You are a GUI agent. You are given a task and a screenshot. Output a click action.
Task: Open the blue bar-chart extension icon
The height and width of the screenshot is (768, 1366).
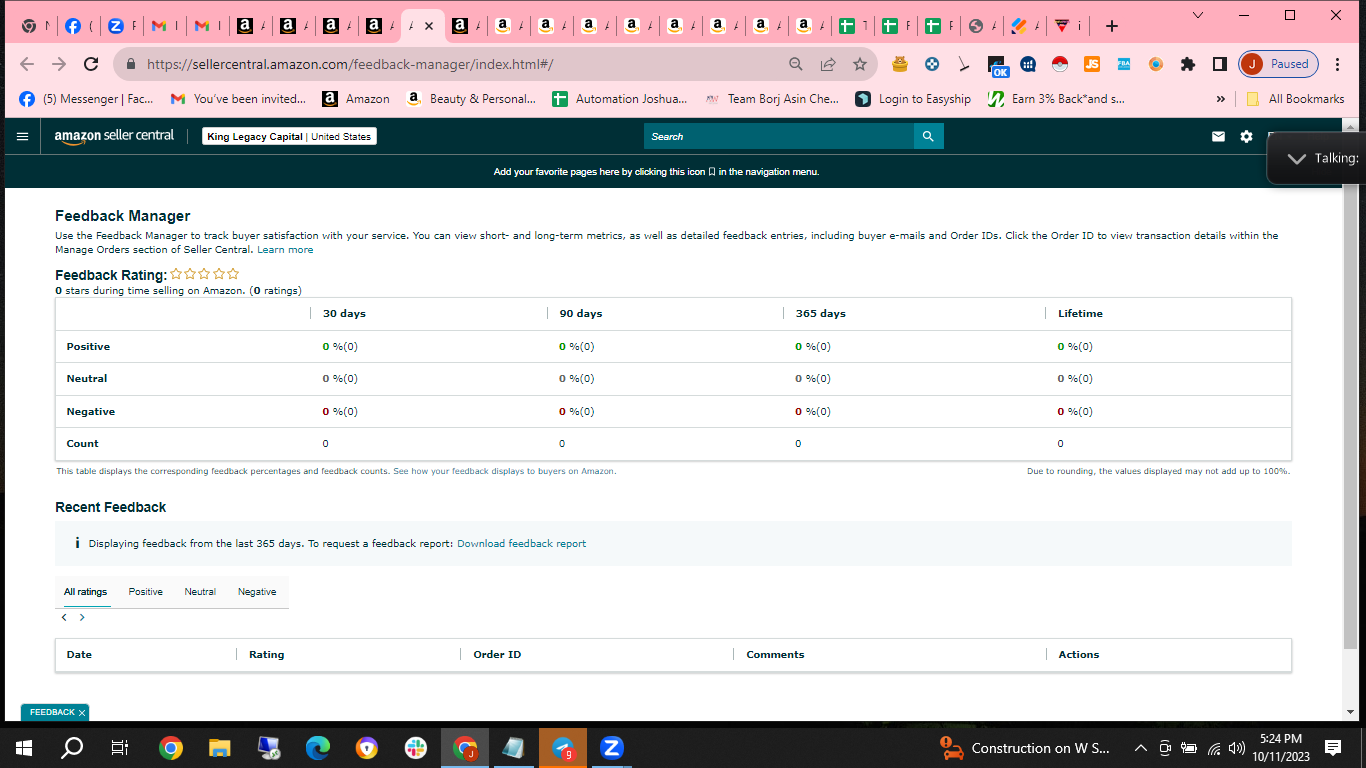(1028, 64)
